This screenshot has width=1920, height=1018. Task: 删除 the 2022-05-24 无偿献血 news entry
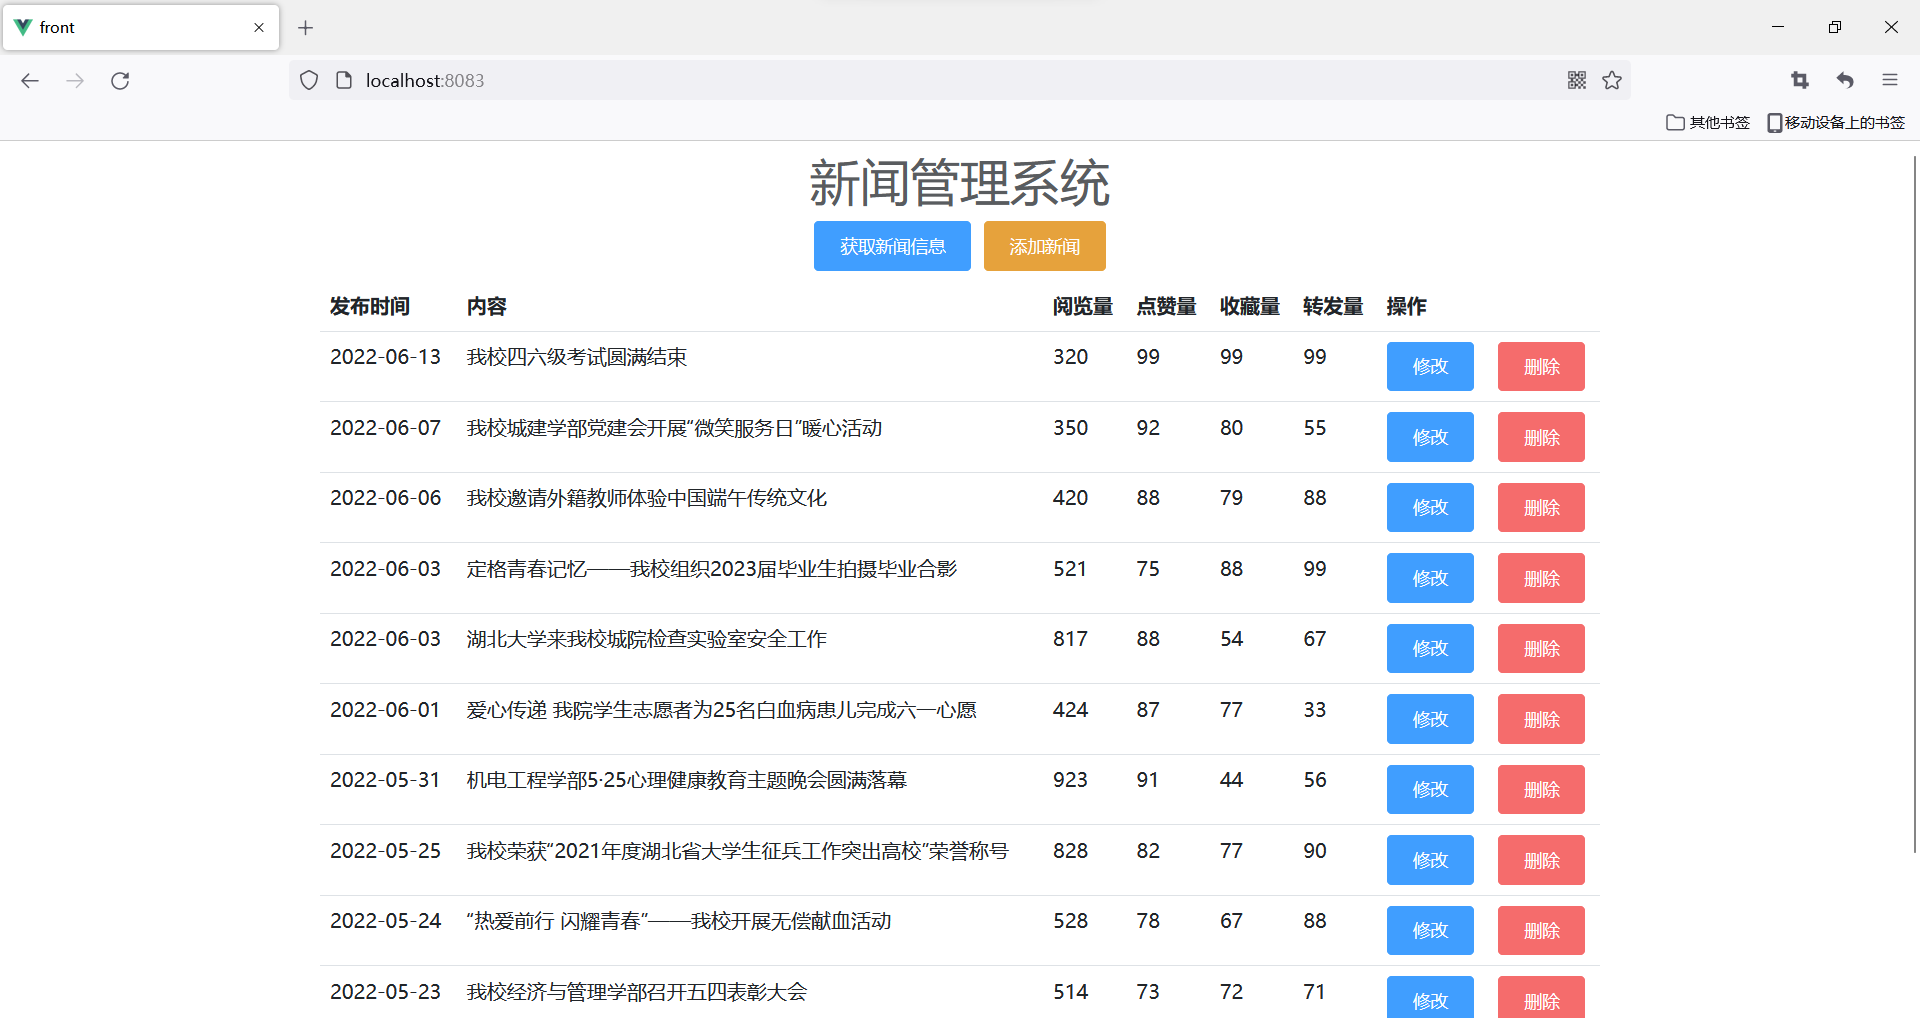tap(1540, 930)
